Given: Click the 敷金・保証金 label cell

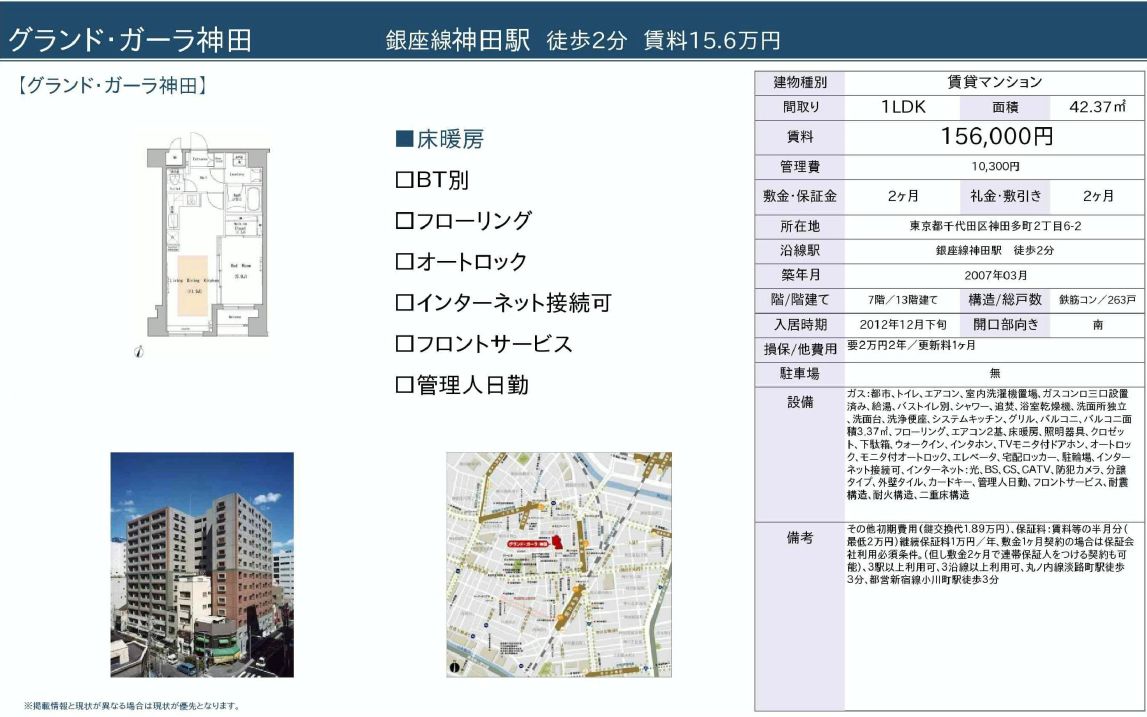Looking at the screenshot, I should [800, 196].
